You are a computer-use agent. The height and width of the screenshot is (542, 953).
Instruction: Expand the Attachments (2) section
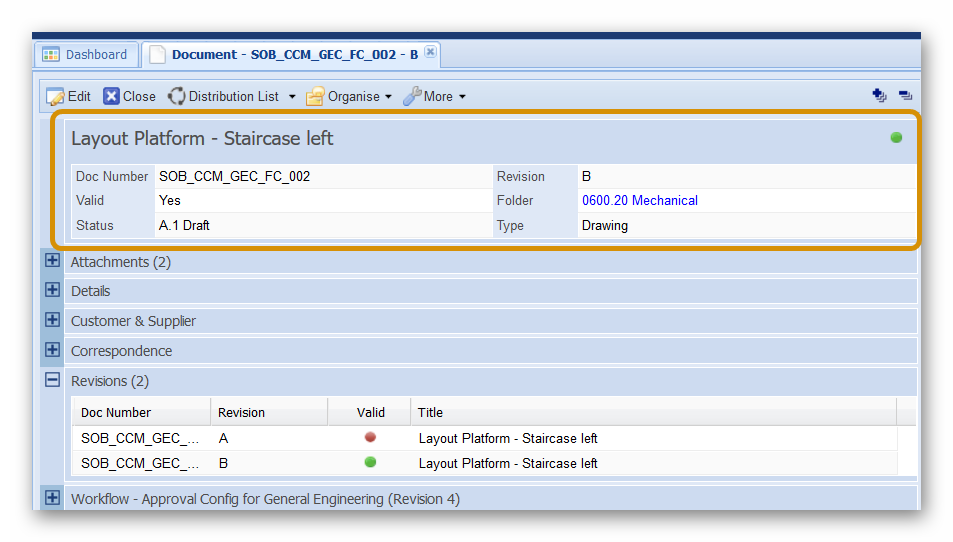point(52,261)
